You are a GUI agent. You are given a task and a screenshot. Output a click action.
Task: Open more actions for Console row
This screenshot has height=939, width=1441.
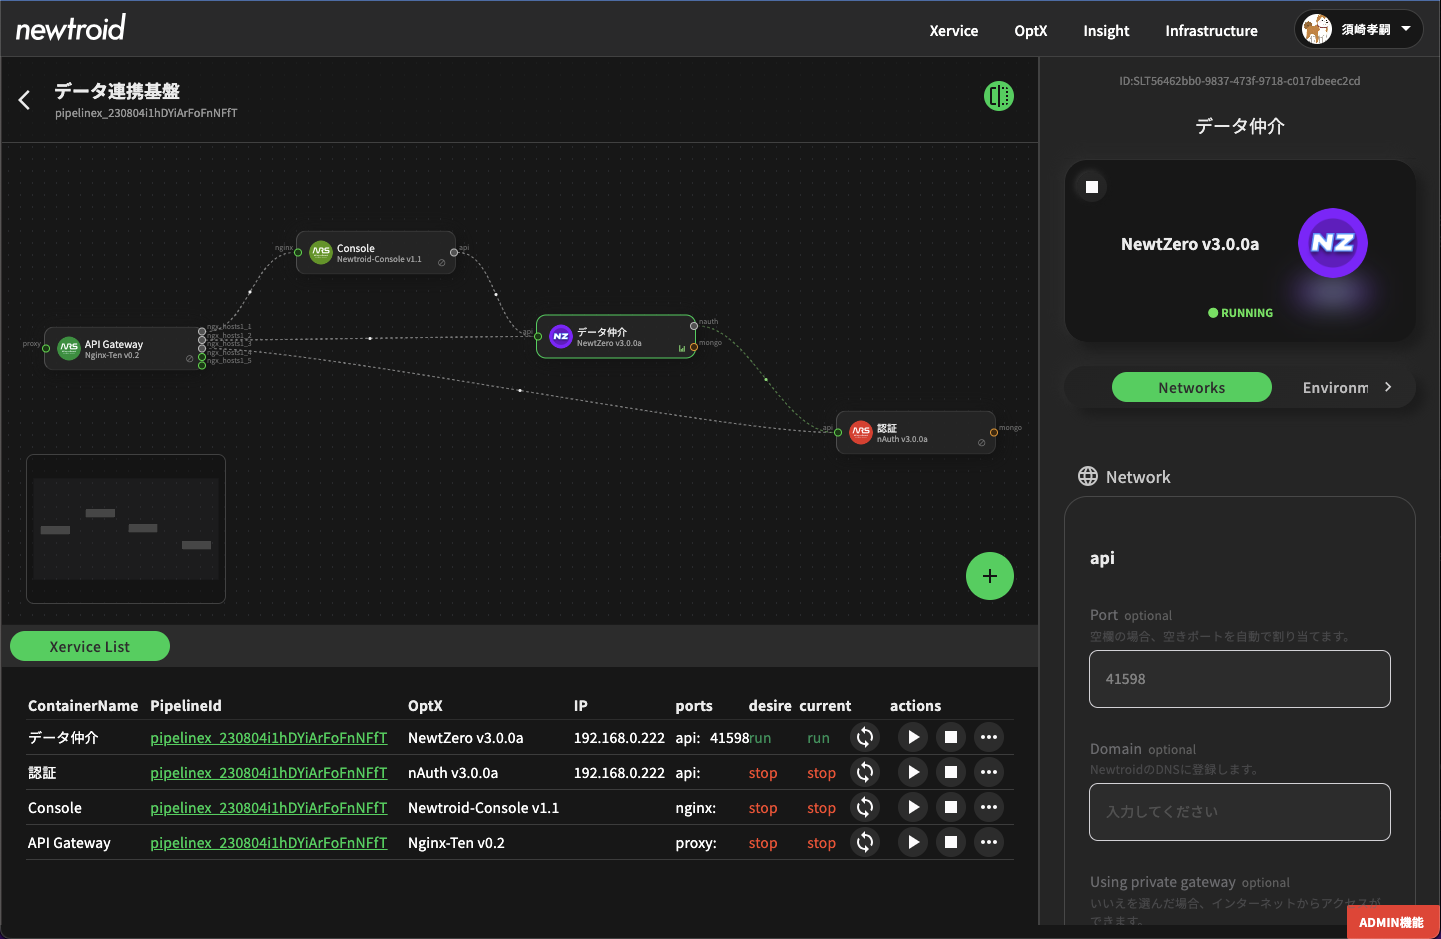(989, 807)
